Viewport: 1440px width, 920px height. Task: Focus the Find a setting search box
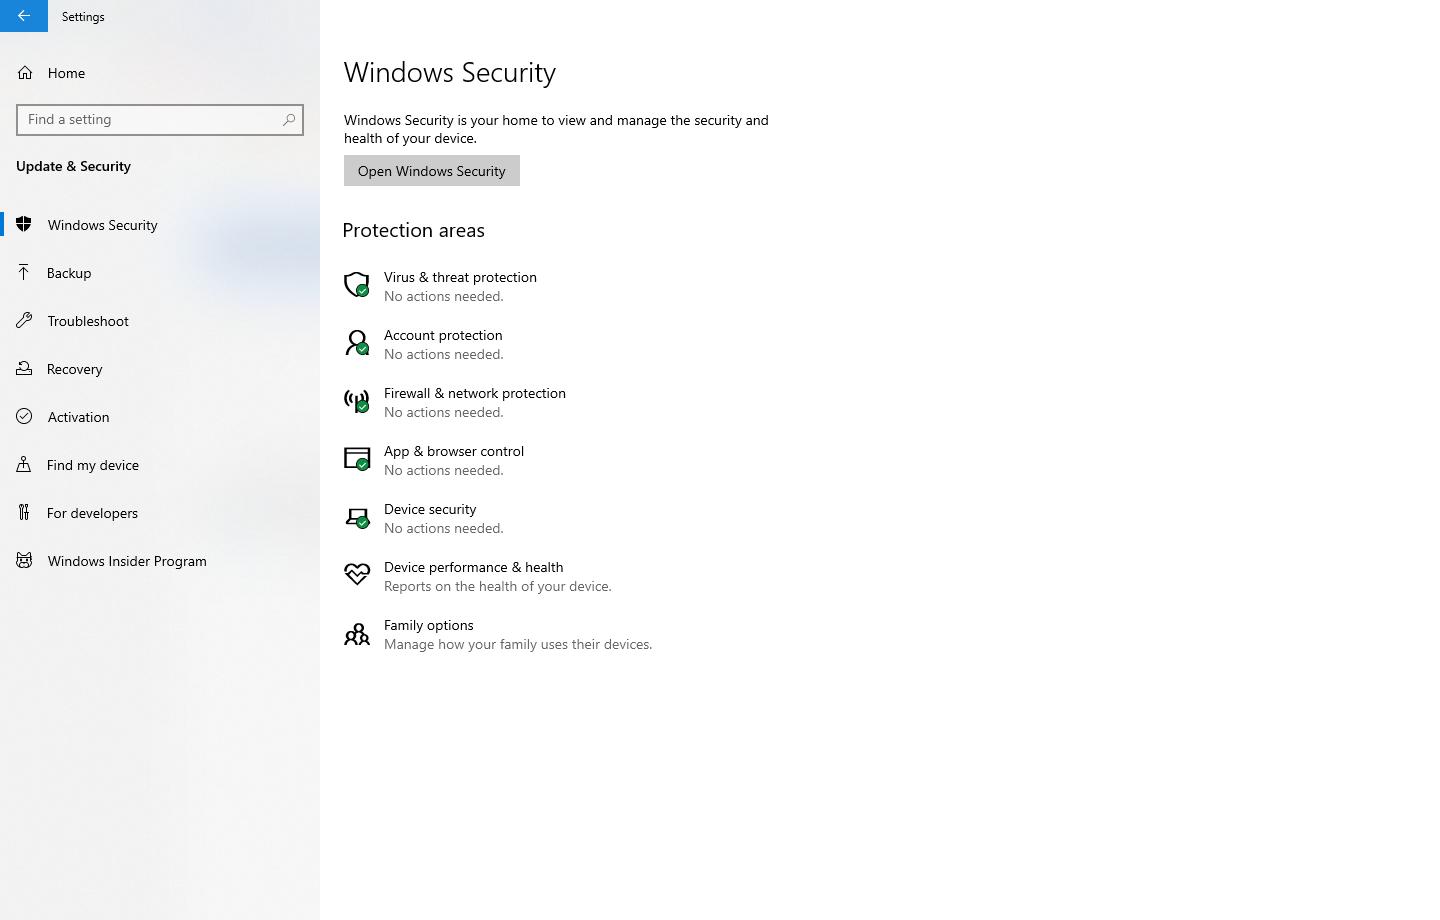[x=160, y=120]
